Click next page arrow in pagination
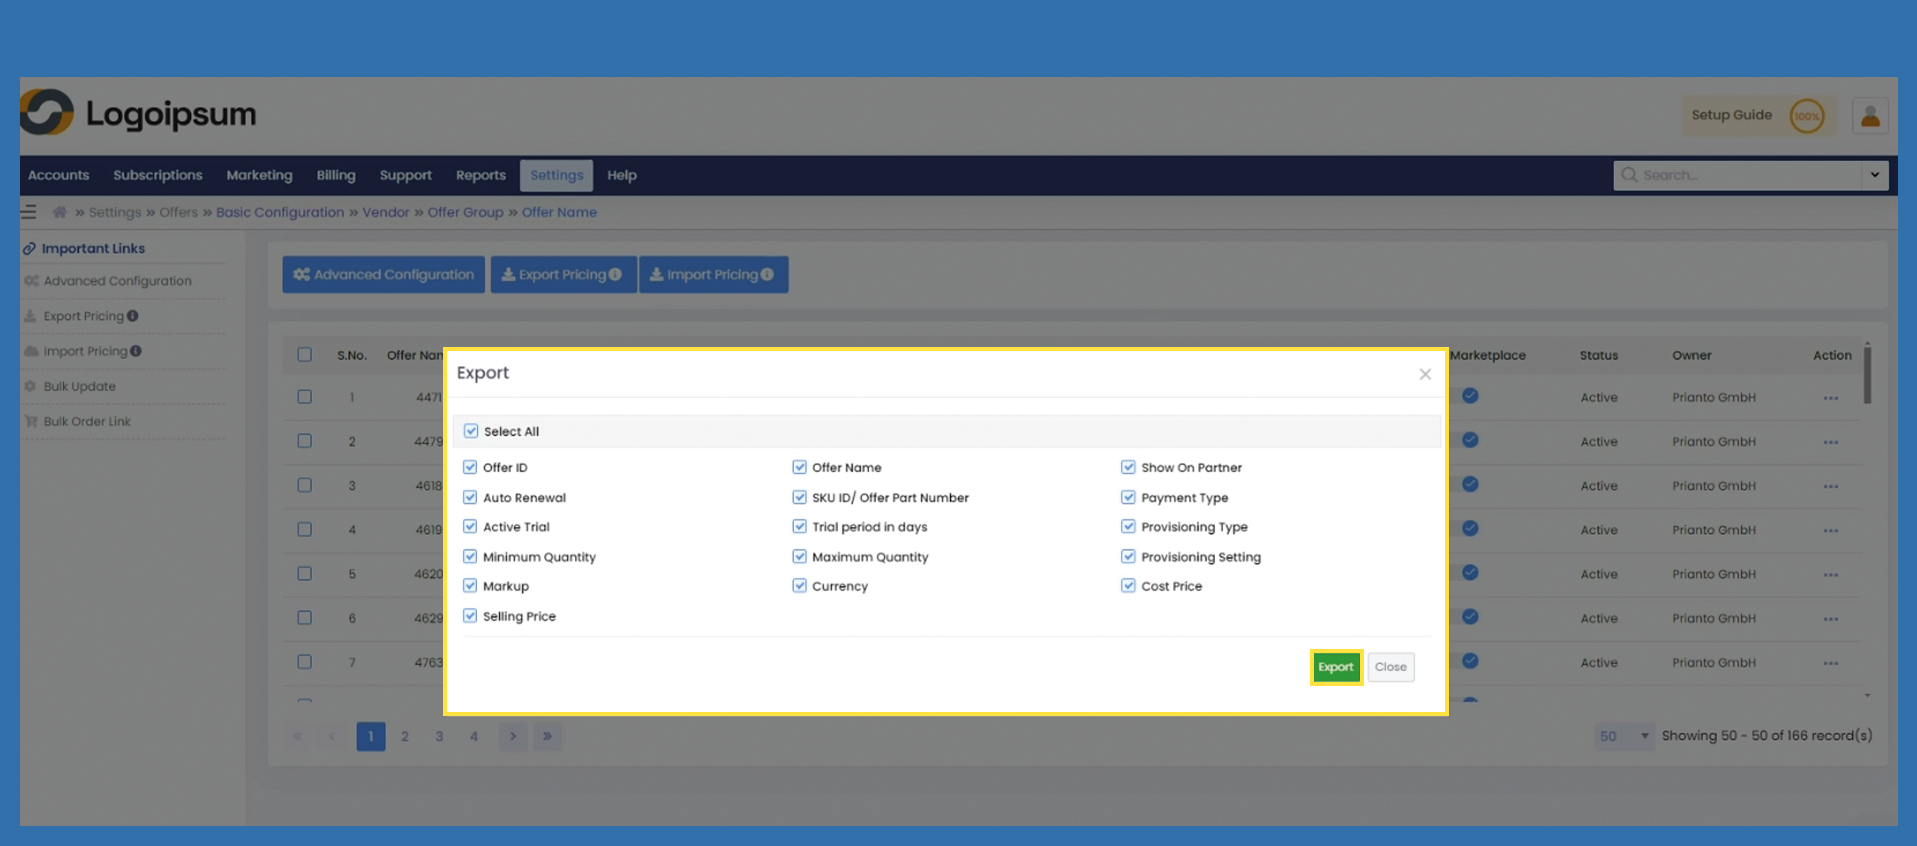1917x846 pixels. point(513,736)
